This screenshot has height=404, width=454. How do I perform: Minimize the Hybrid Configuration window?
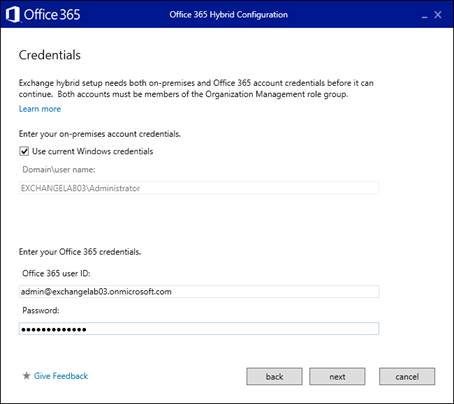[424, 16]
